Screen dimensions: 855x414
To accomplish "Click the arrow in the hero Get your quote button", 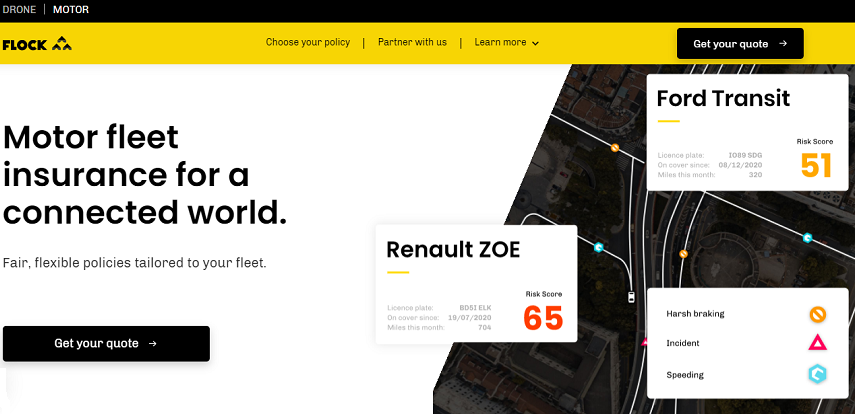I will [152, 344].
